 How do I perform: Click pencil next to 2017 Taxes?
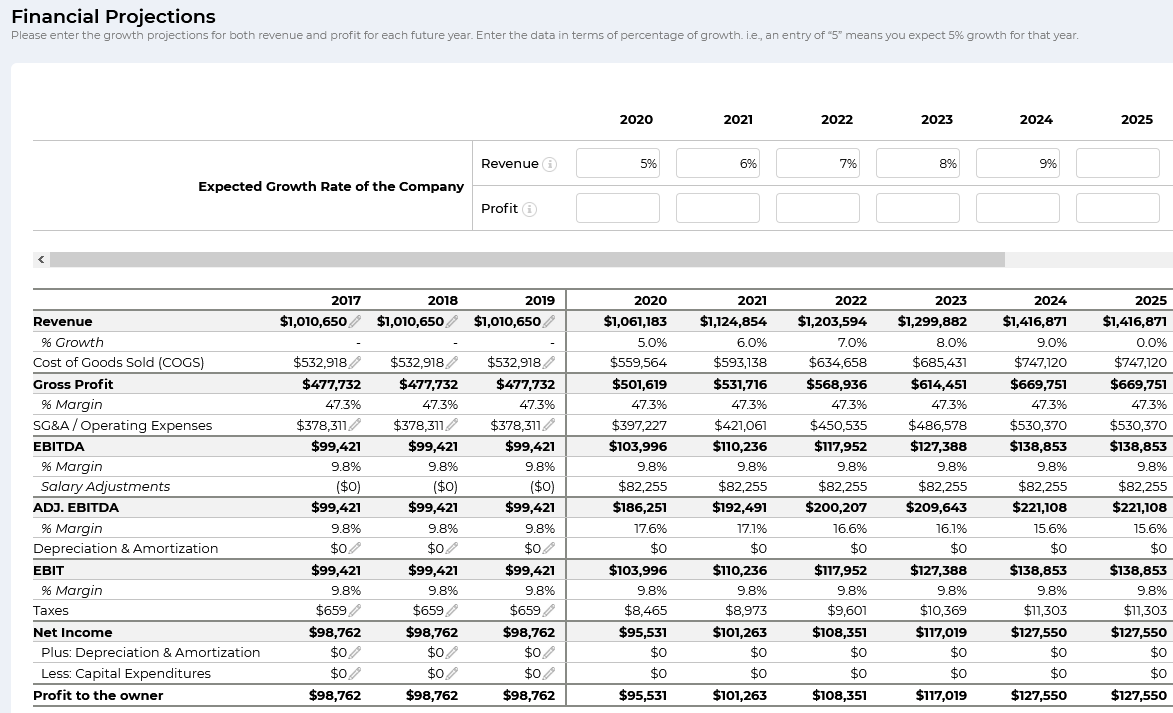(x=355, y=610)
